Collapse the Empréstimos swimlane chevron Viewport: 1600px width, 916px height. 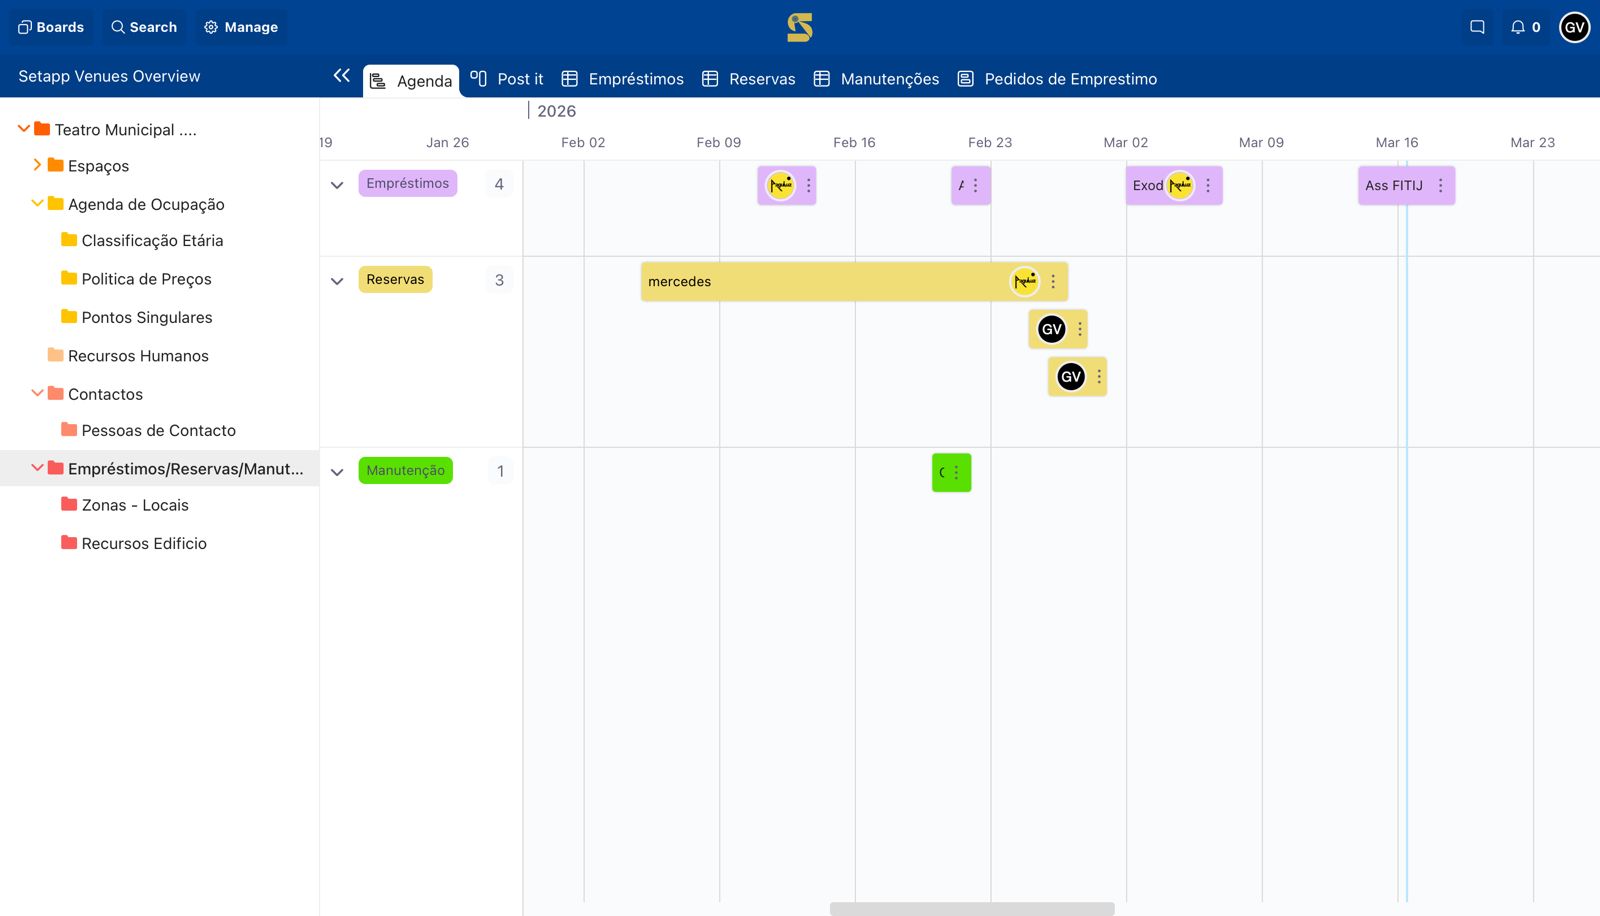[337, 184]
